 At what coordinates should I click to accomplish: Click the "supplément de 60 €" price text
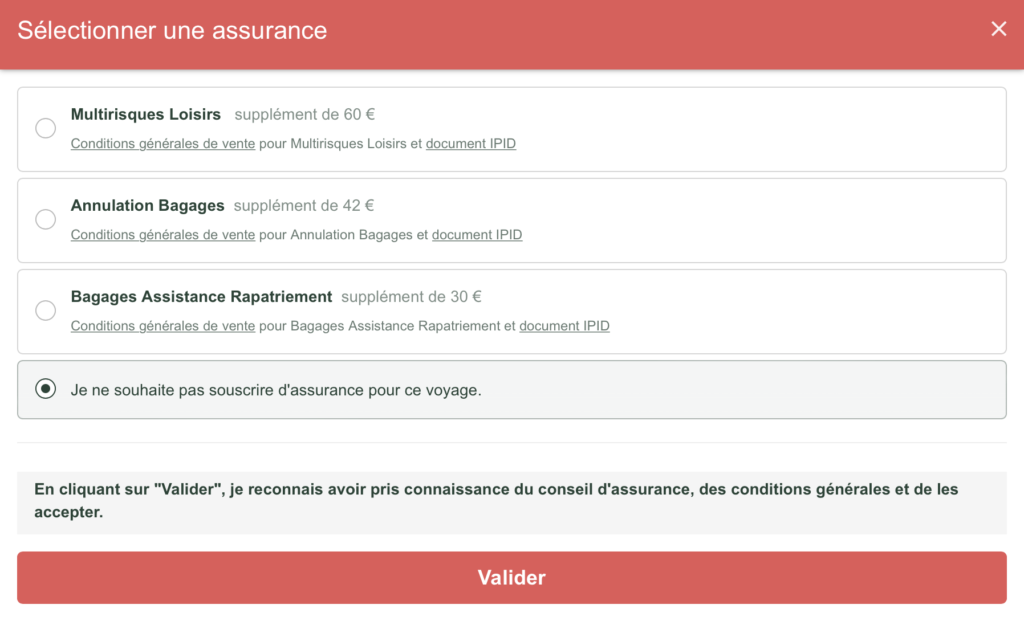point(304,114)
